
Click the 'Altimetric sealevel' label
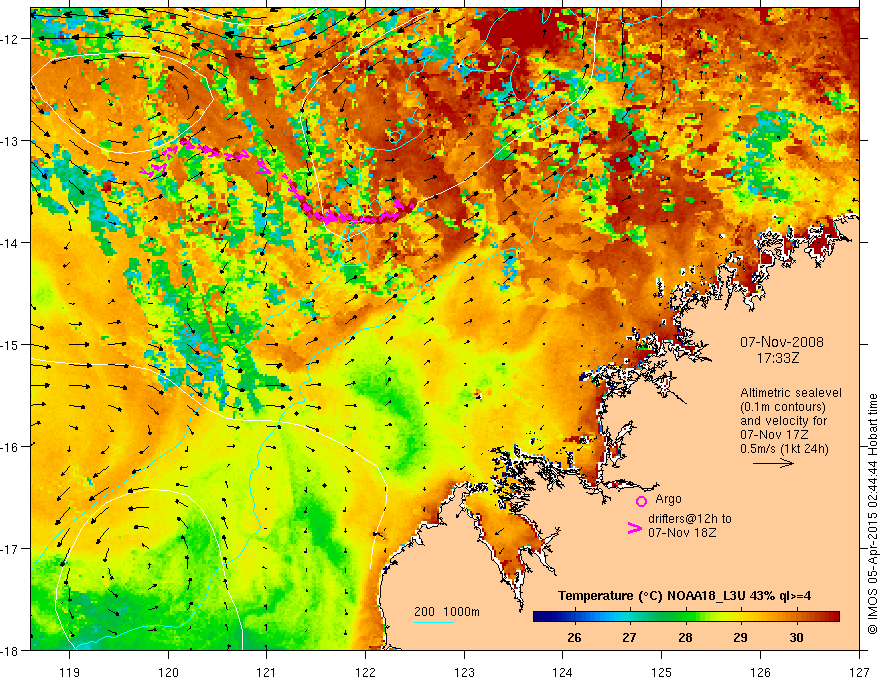[x=791, y=393]
